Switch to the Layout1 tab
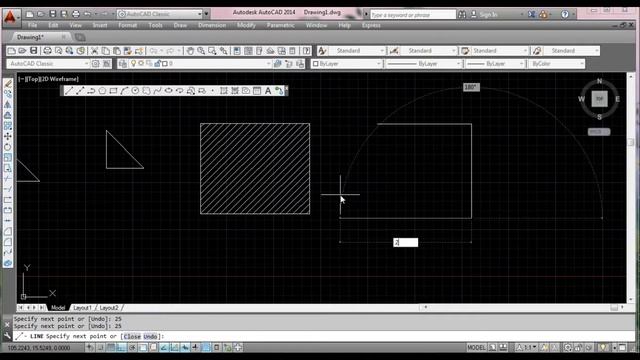Viewport: 640px width, 360px height. (x=82, y=308)
